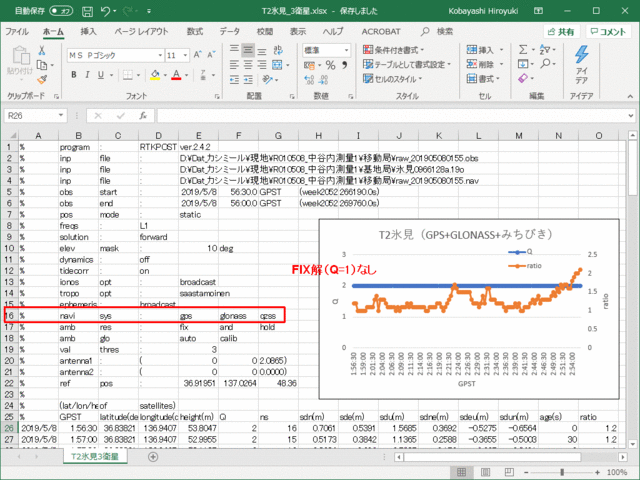Toggle the Page Break Preview button in the status bar

(509, 472)
